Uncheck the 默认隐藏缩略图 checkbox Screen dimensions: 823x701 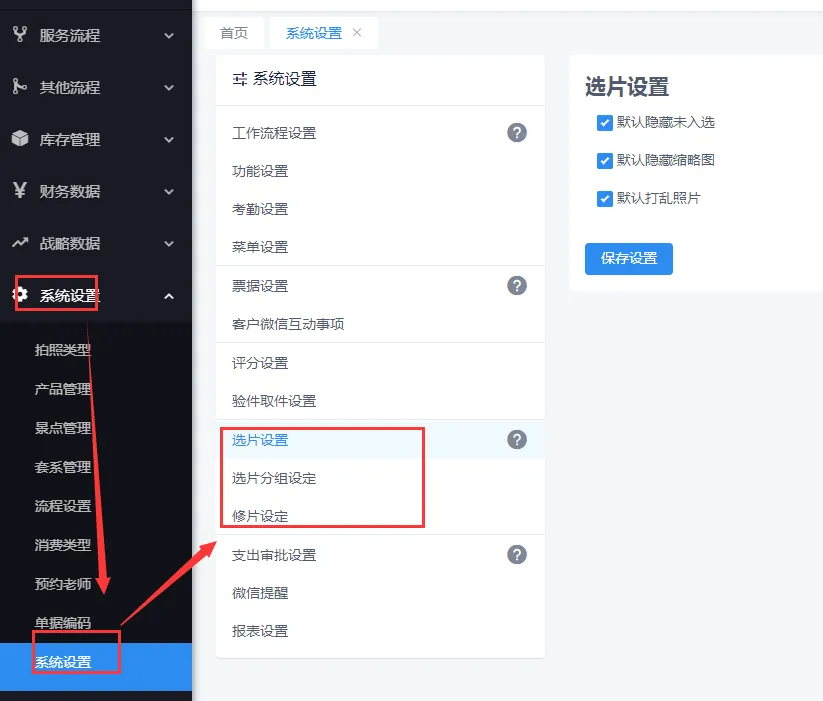click(604, 161)
